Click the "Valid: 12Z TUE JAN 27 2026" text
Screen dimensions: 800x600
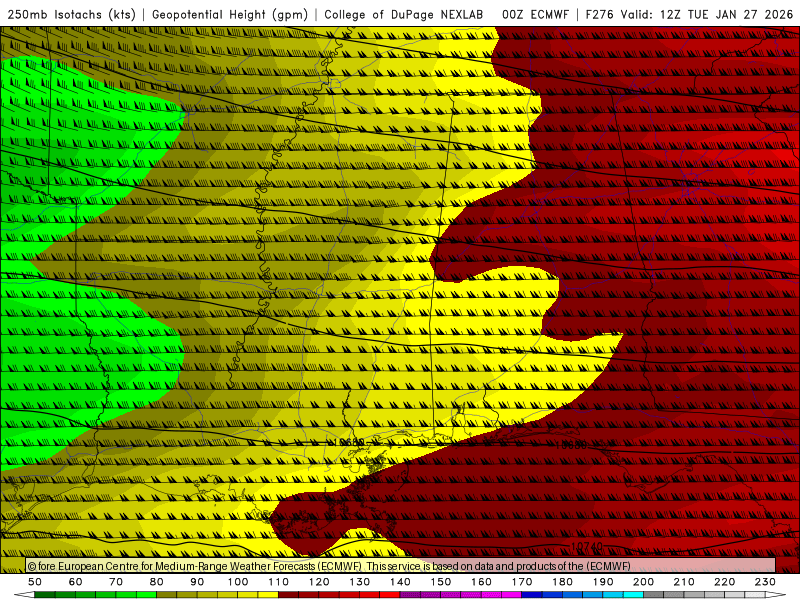point(707,15)
